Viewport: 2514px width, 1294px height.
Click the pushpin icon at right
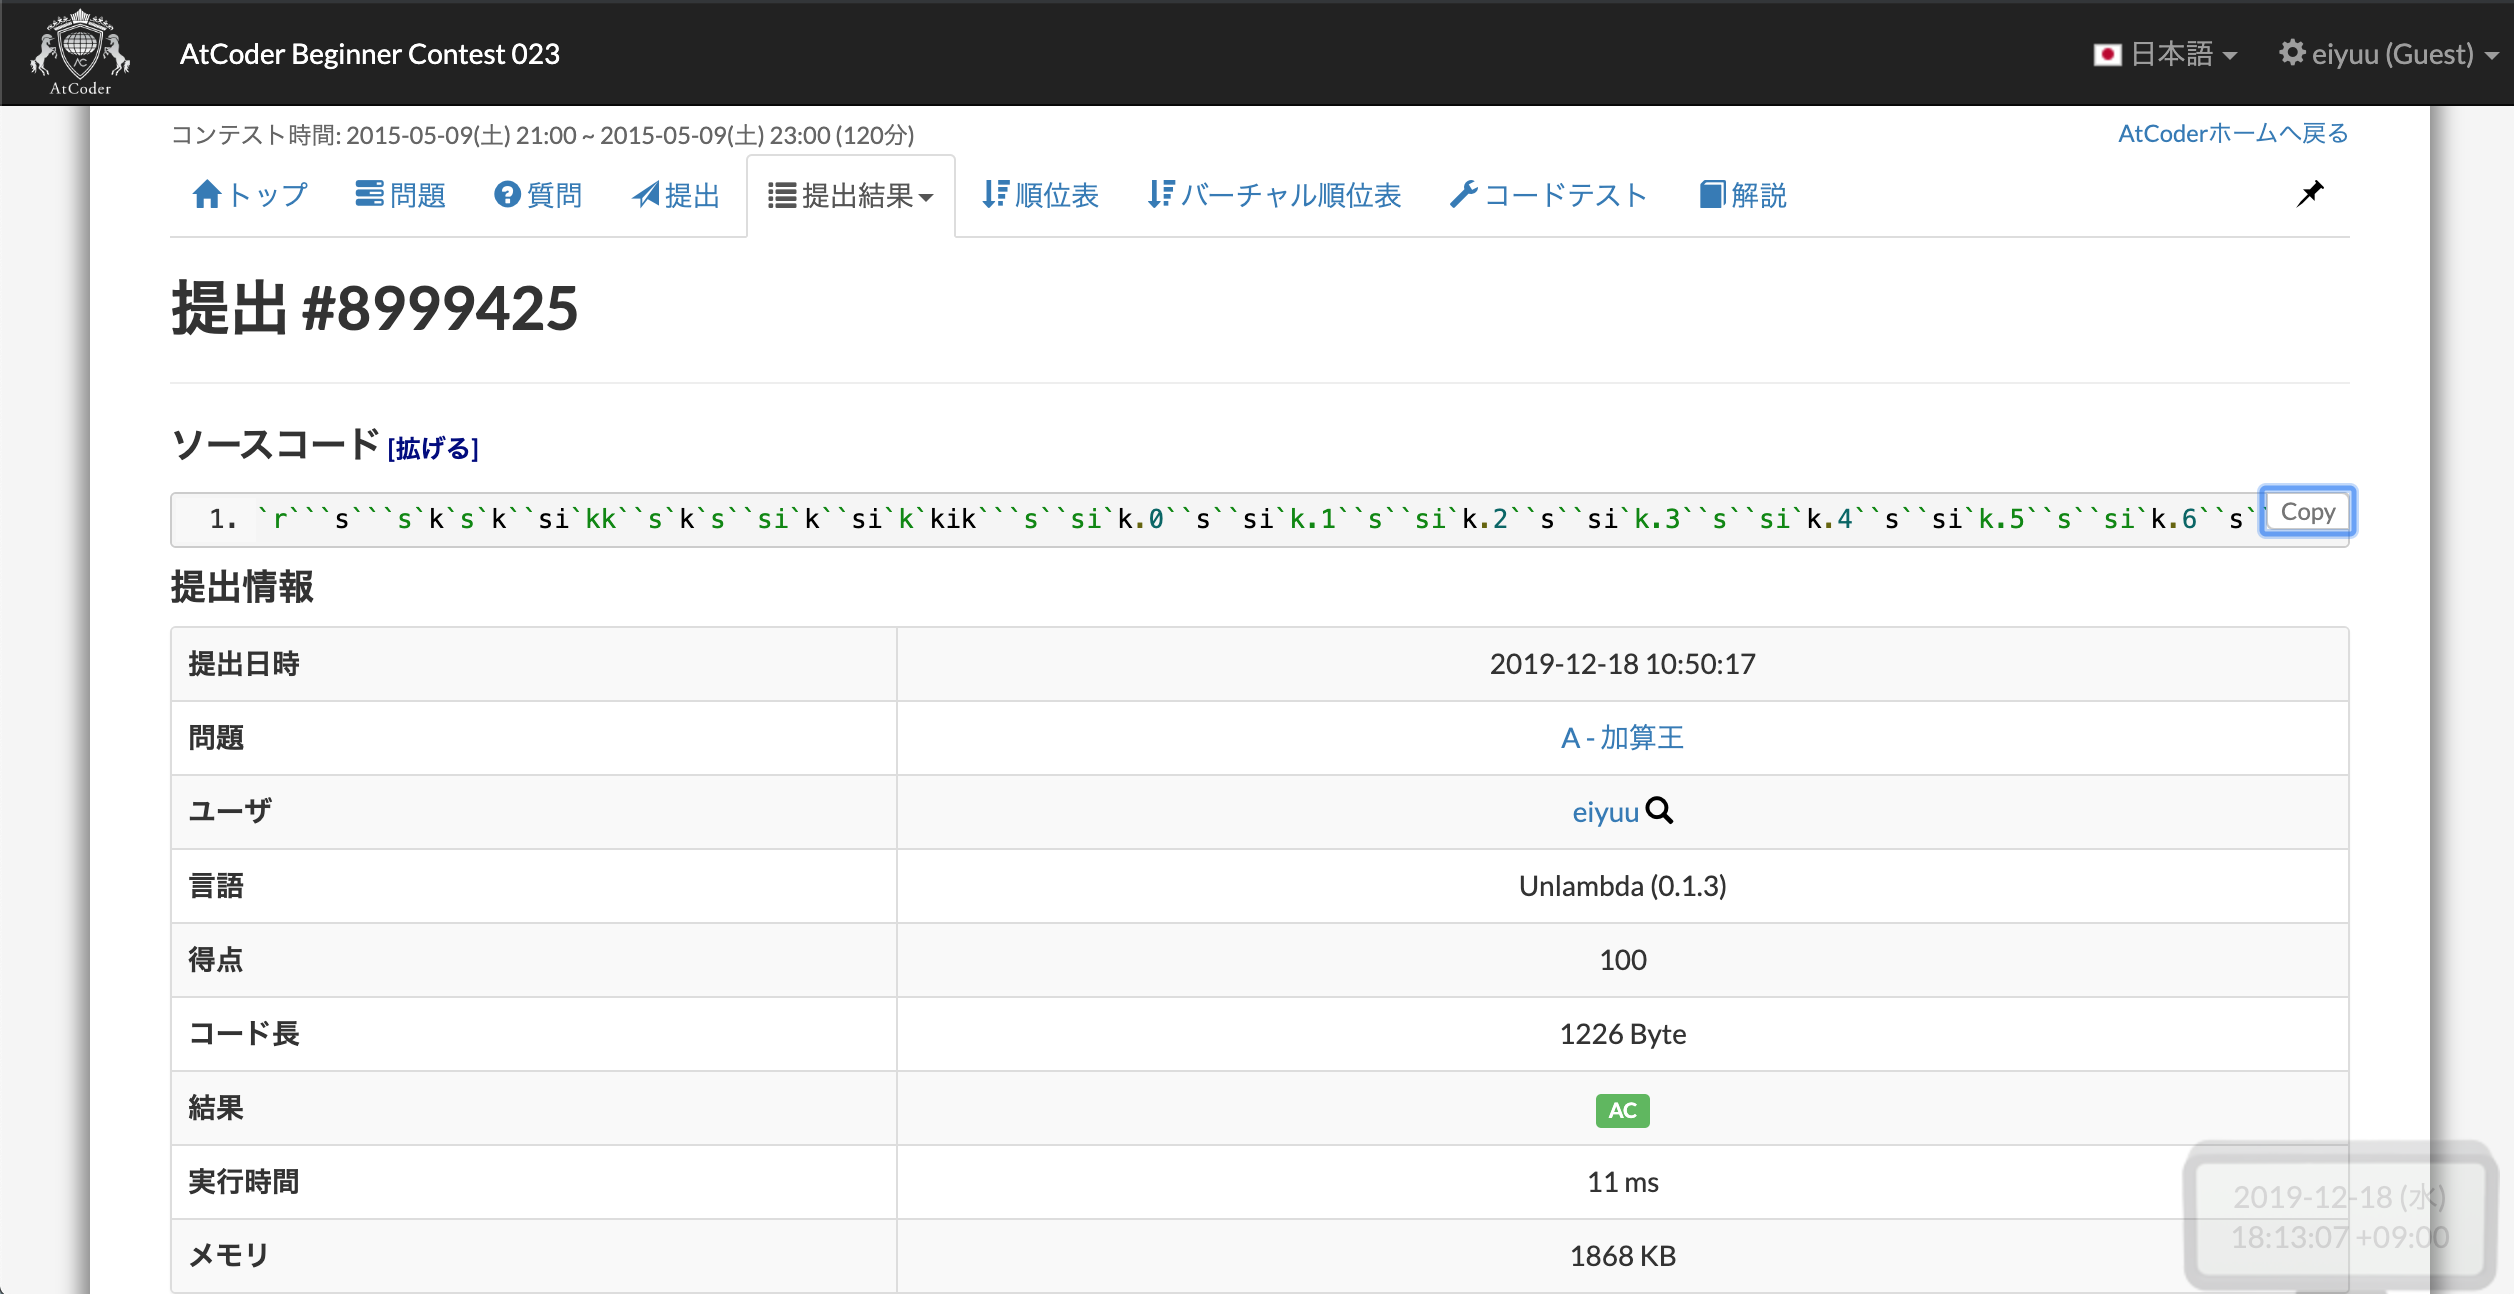tap(2309, 193)
